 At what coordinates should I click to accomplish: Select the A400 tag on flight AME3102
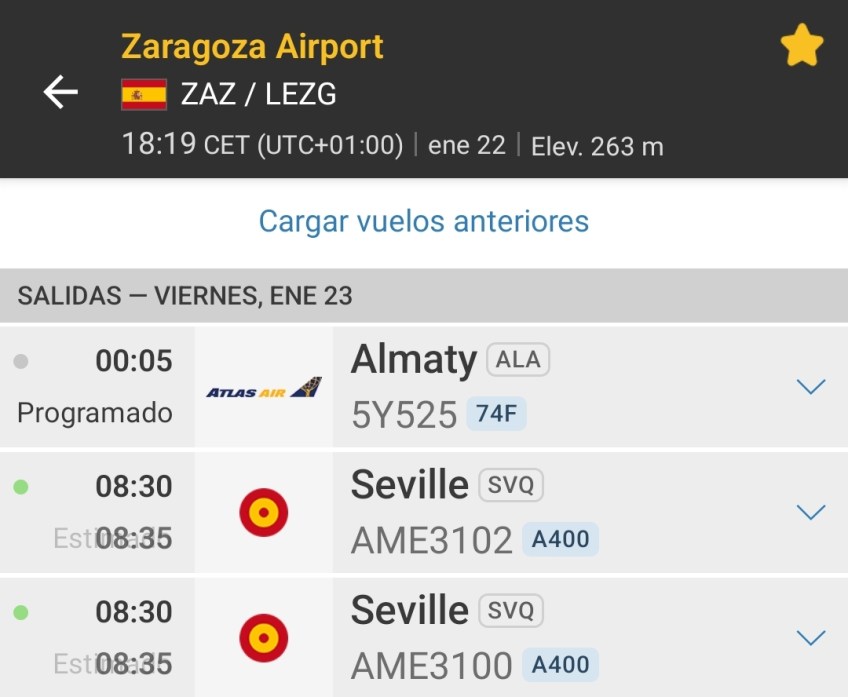point(560,539)
